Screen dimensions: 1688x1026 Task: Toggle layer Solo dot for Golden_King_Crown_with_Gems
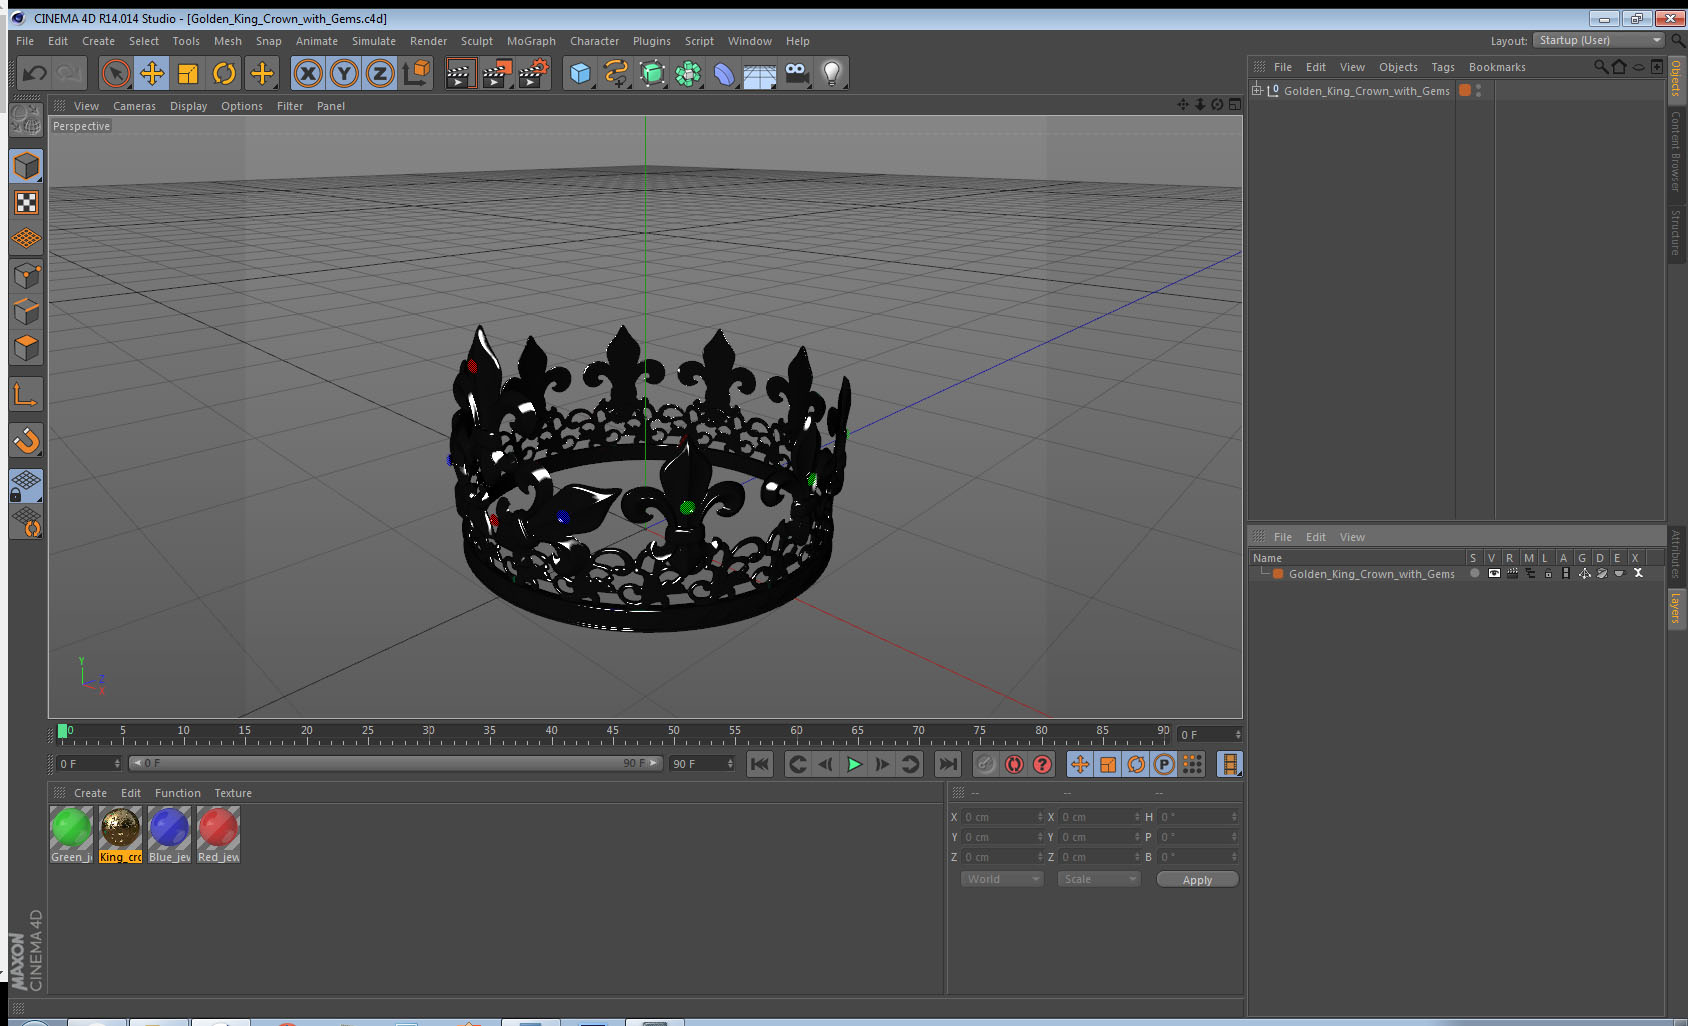[1474, 574]
